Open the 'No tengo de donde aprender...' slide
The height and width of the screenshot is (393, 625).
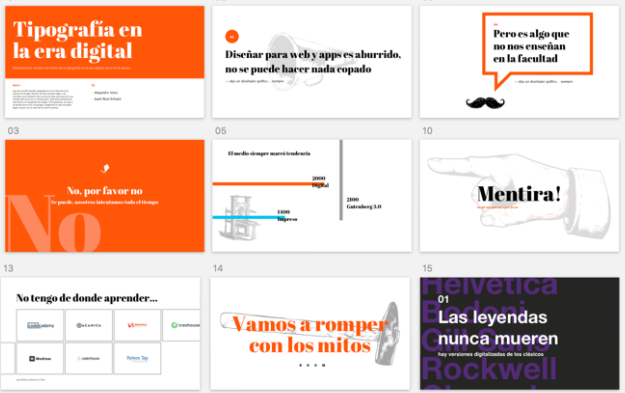100,334
